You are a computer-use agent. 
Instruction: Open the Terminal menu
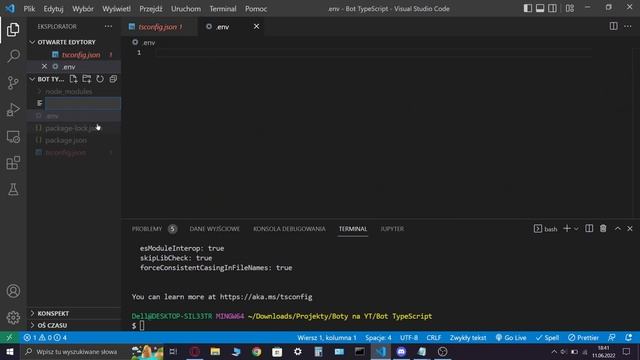(223, 9)
